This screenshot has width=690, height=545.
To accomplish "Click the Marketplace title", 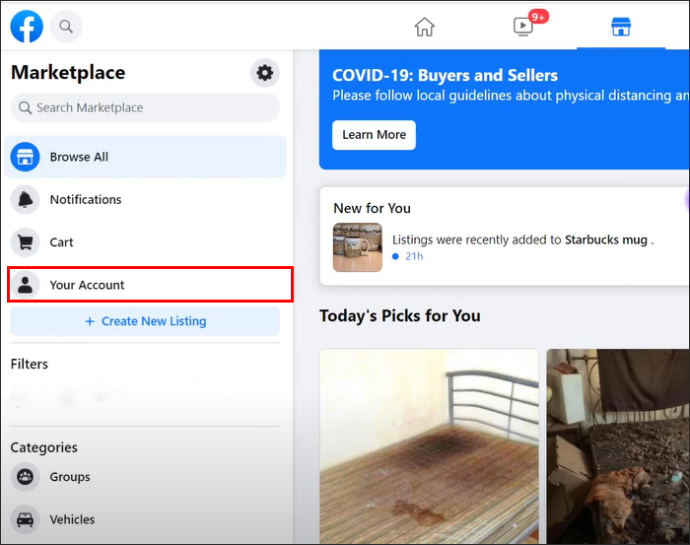I will pyautogui.click(x=68, y=73).
